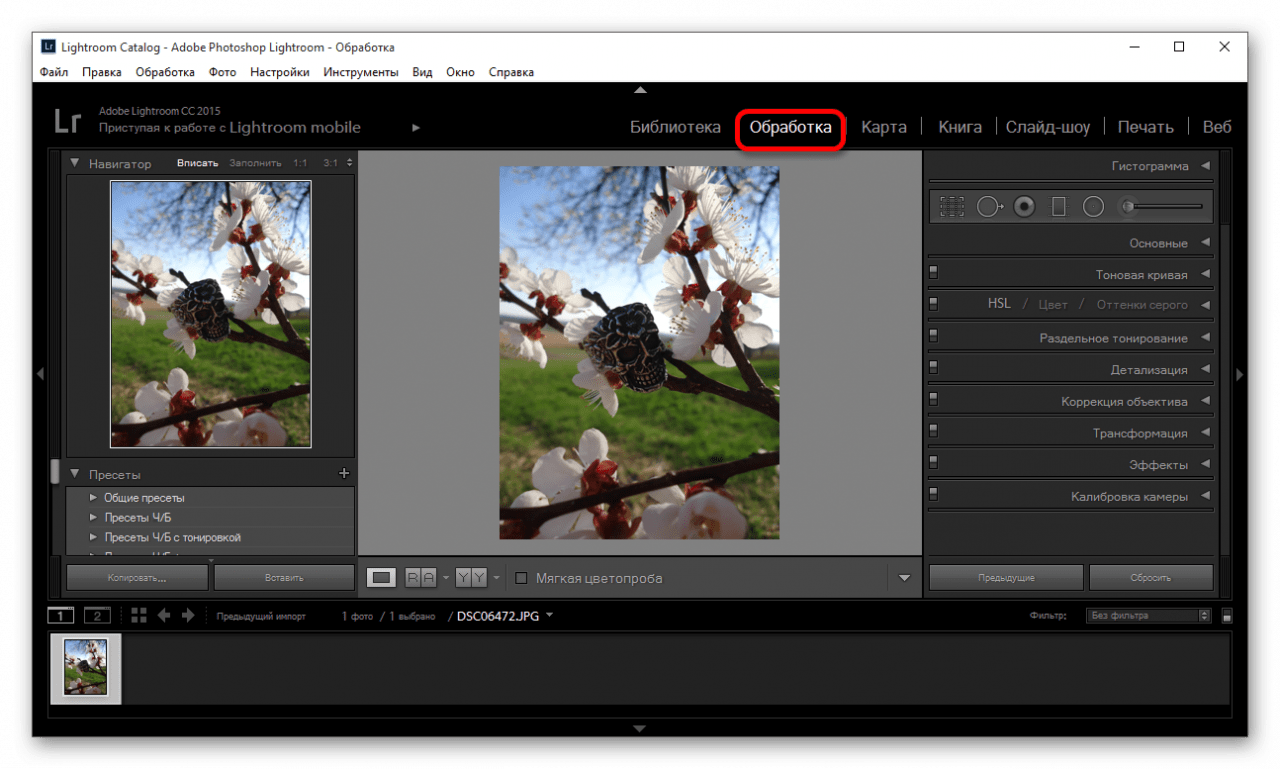Toggle the Трансформация panel switch
Viewport: 1280px width, 769px height.
pyautogui.click(x=933, y=431)
